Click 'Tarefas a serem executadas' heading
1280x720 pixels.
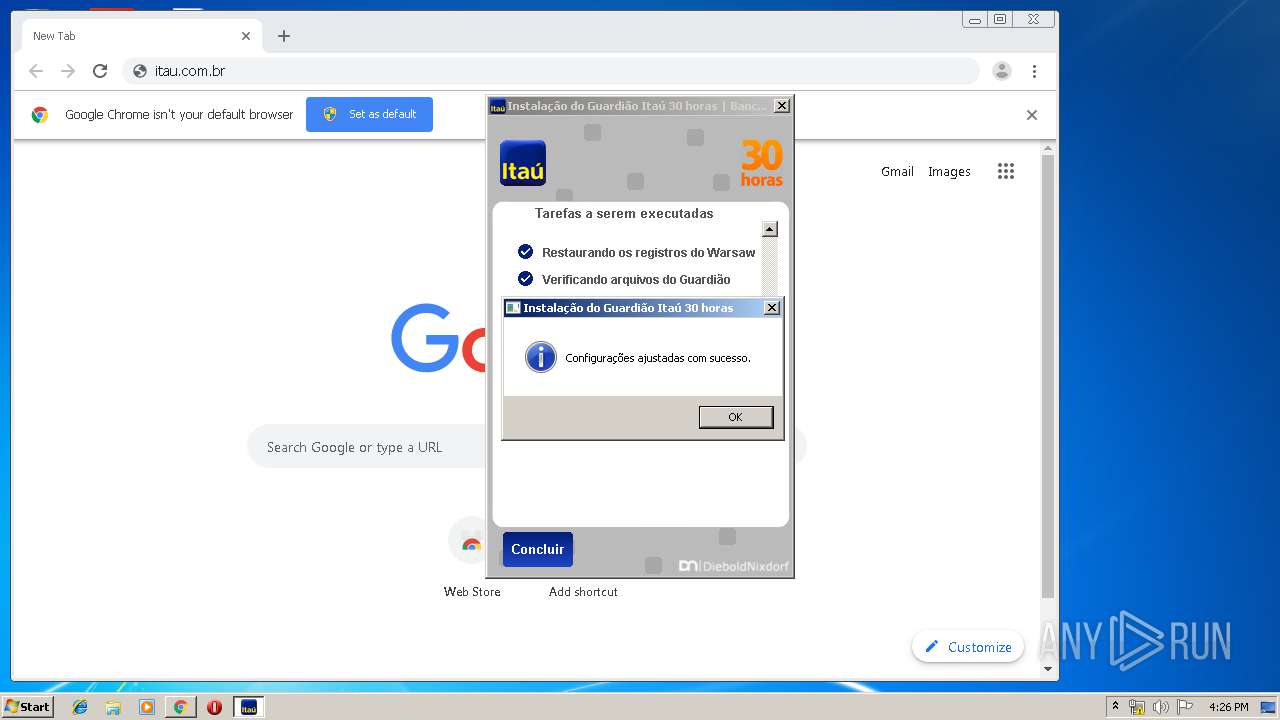tap(624, 213)
